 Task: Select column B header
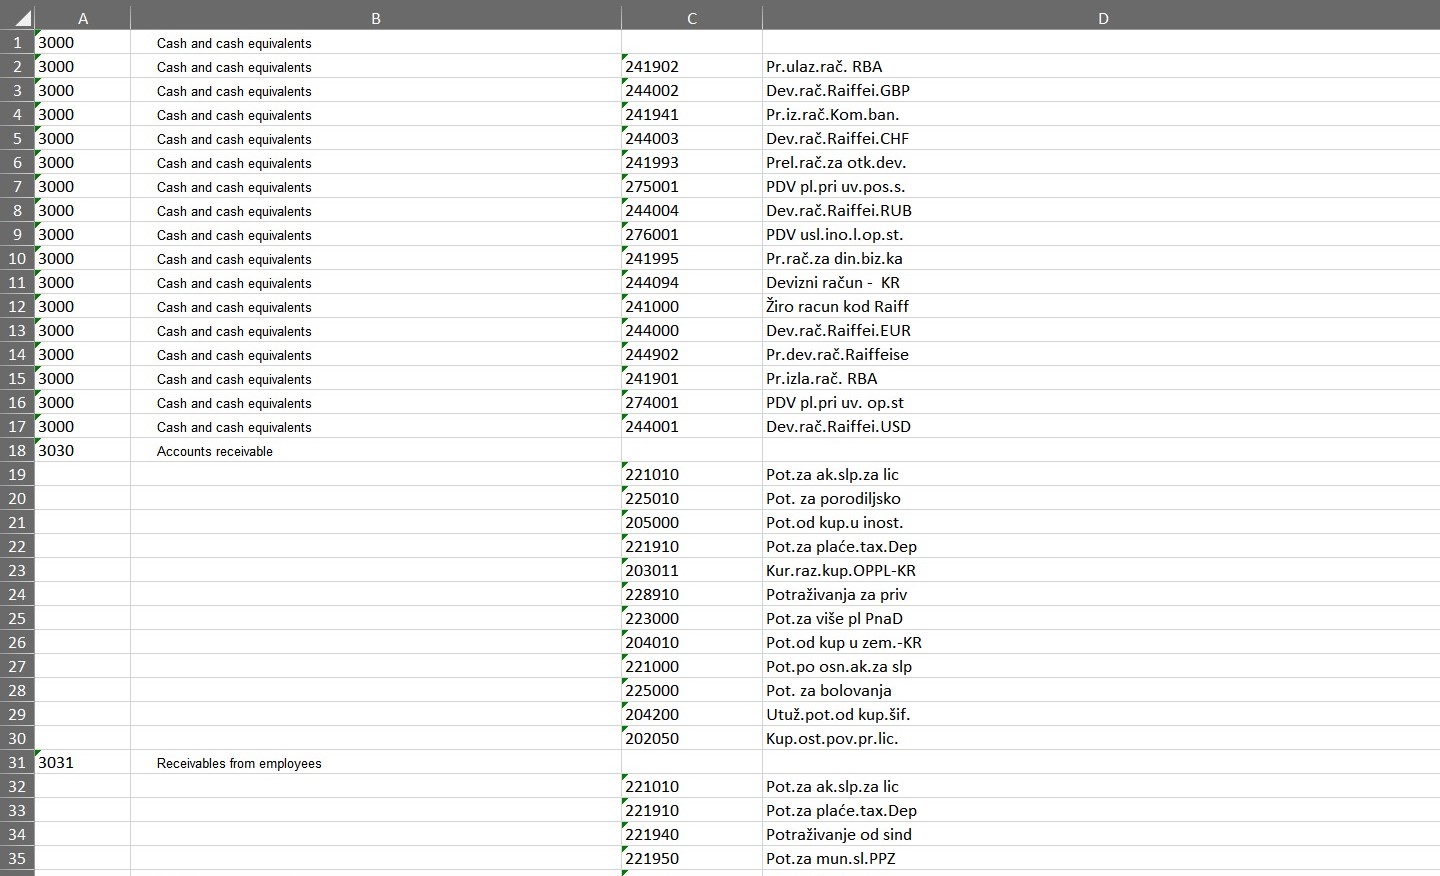pyautogui.click(x=376, y=17)
